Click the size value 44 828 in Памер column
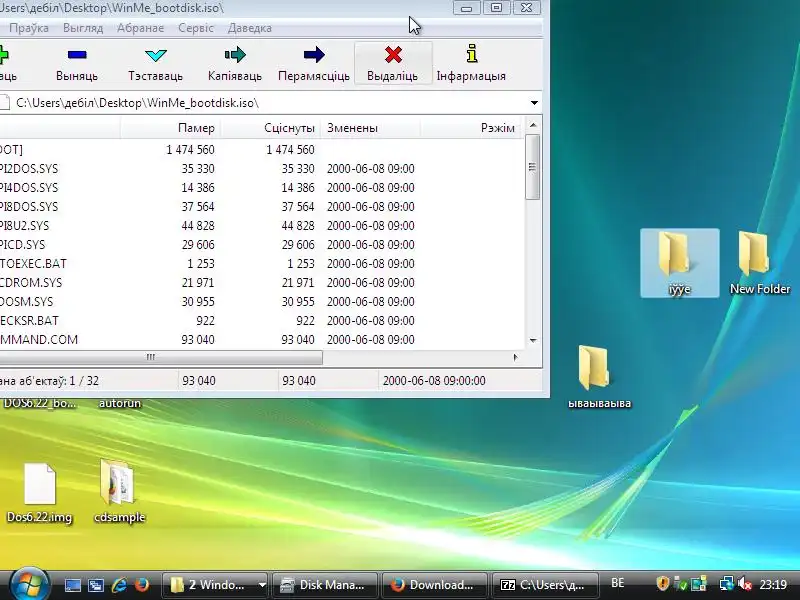This screenshot has height=600, width=800. pyautogui.click(x=197, y=226)
